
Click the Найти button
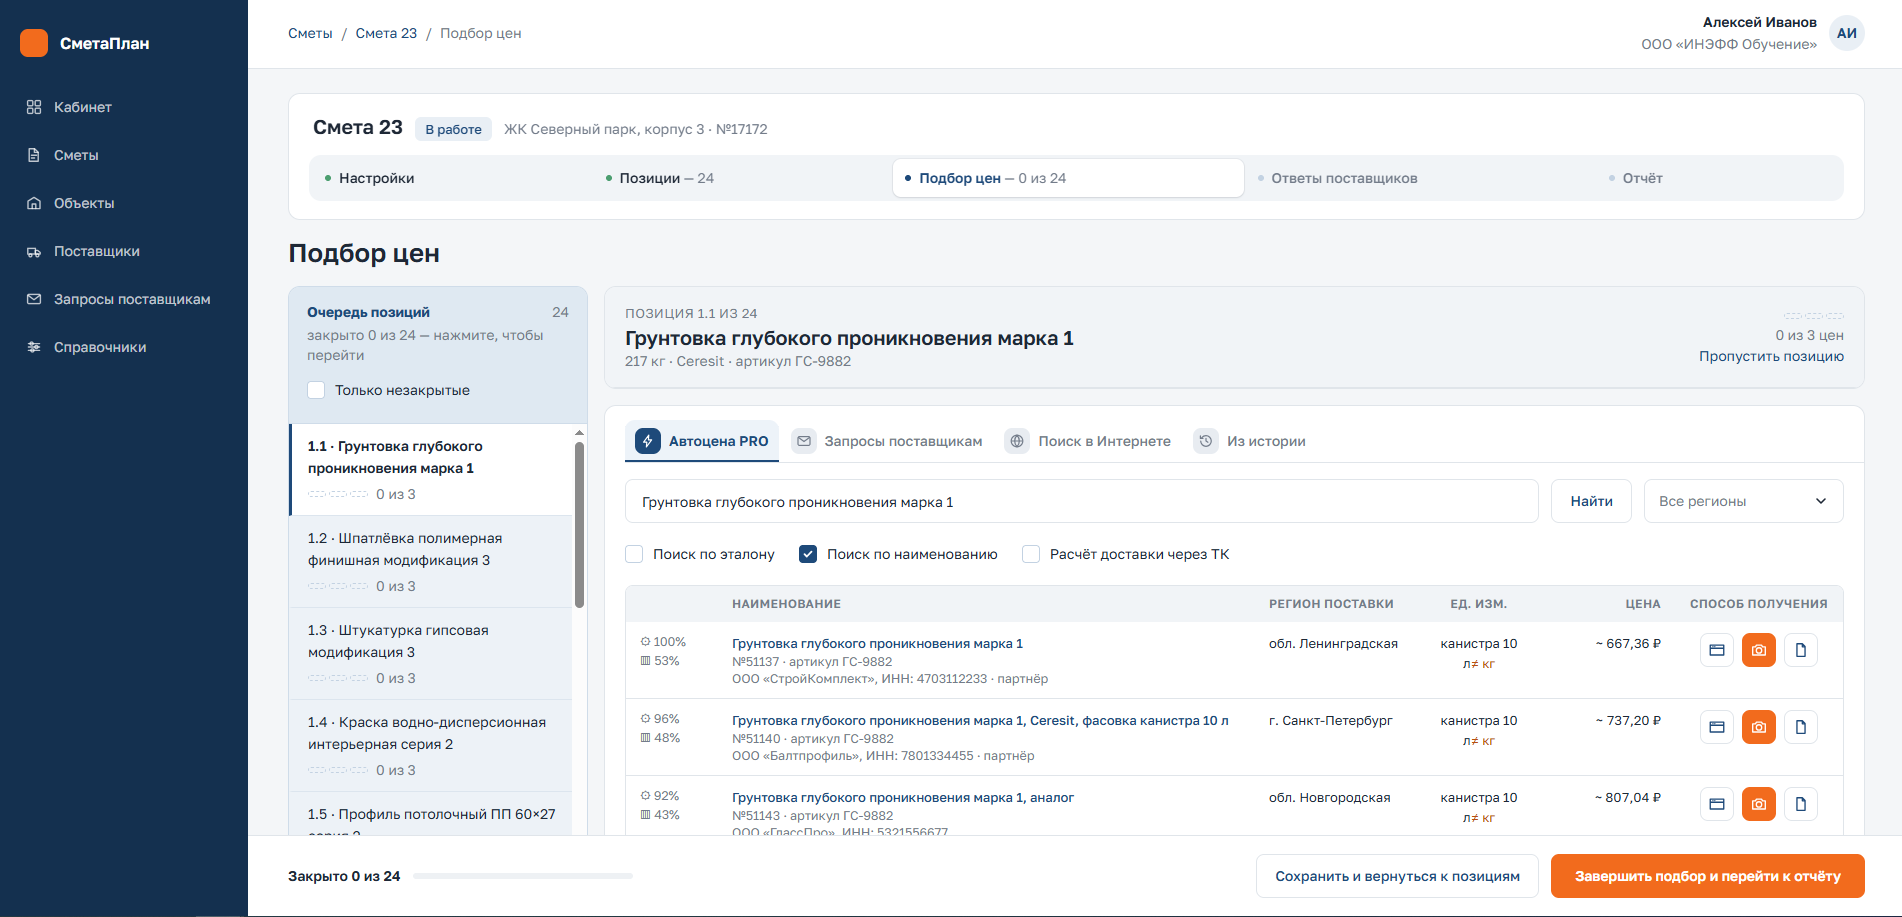(x=1591, y=501)
